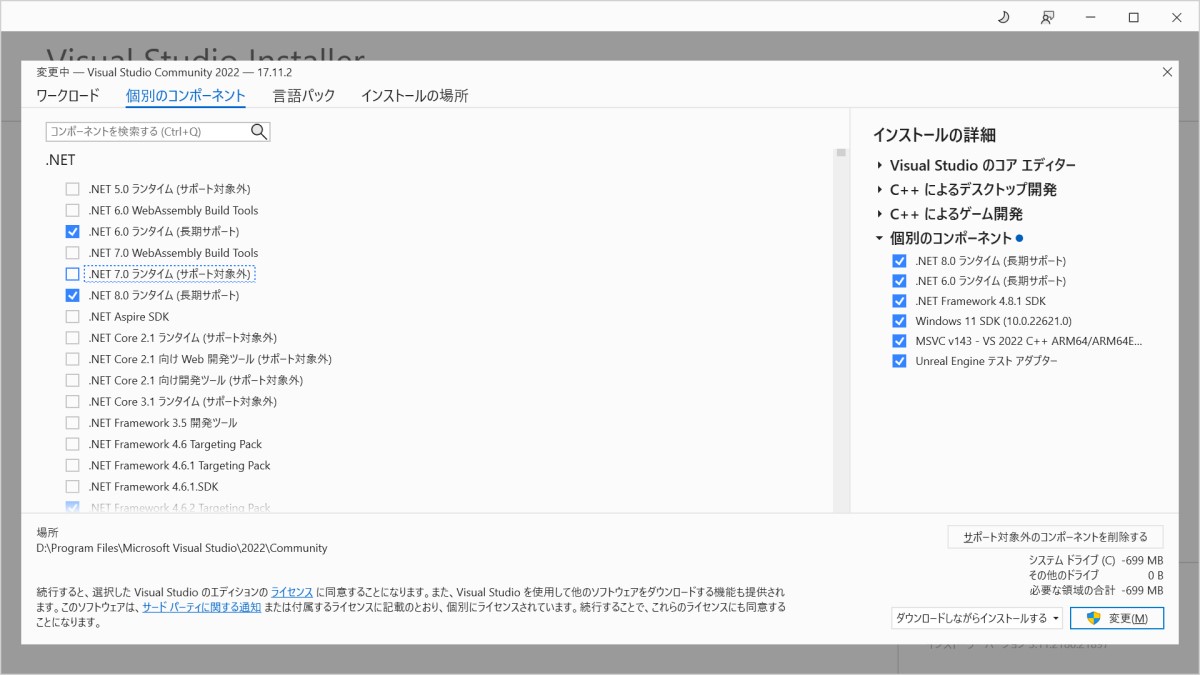The image size is (1200, 675).
Task: Collapse 個別のコンポーネント section in install details
Action: click(879, 238)
